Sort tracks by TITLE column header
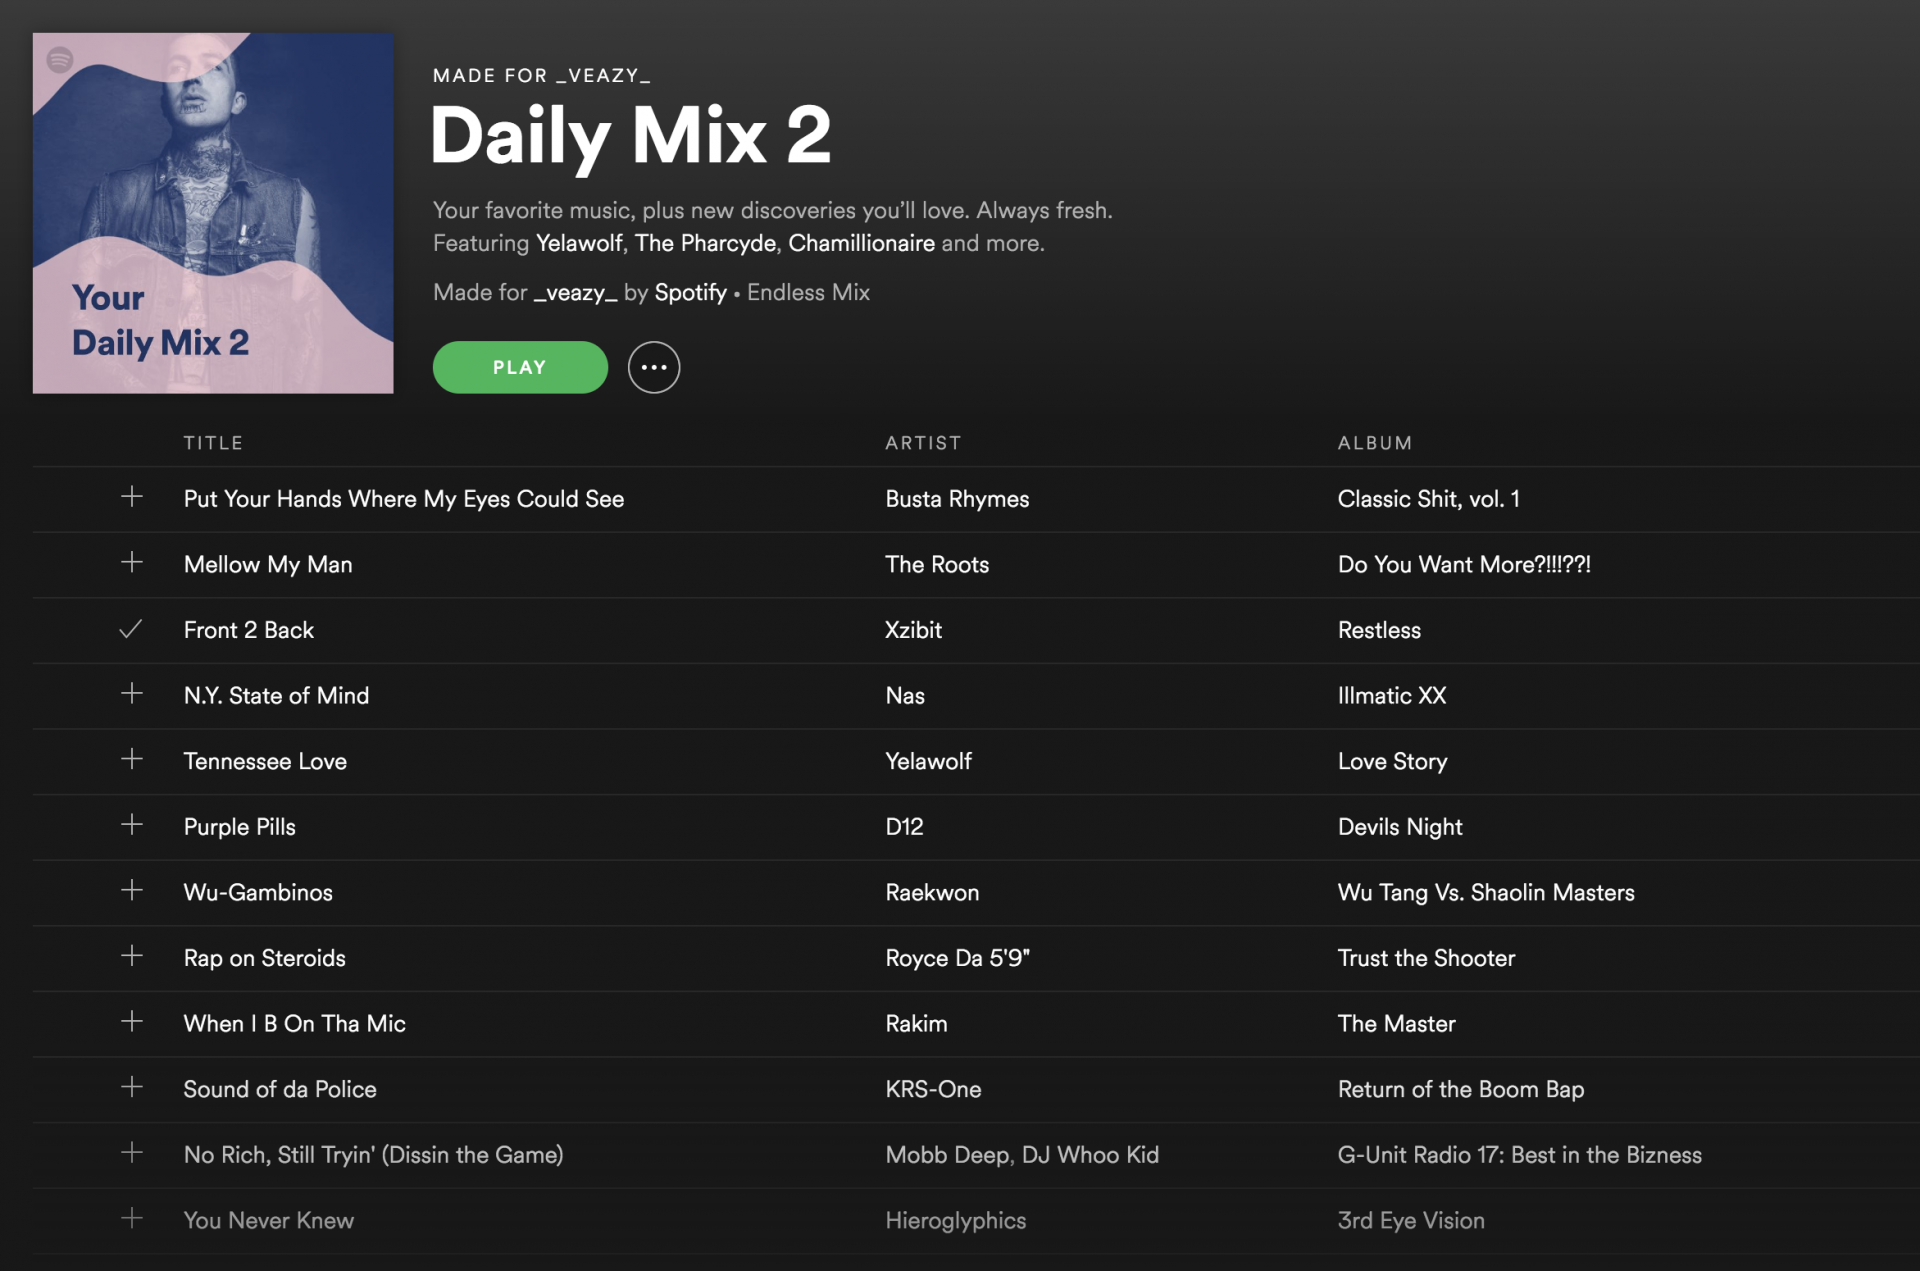 [213, 443]
